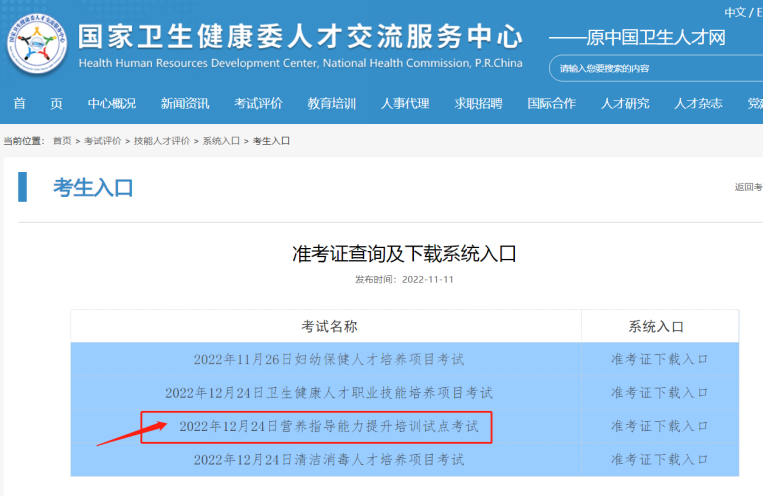Click the center logo emblem icon
The height and width of the screenshot is (497, 764).
tap(37, 43)
